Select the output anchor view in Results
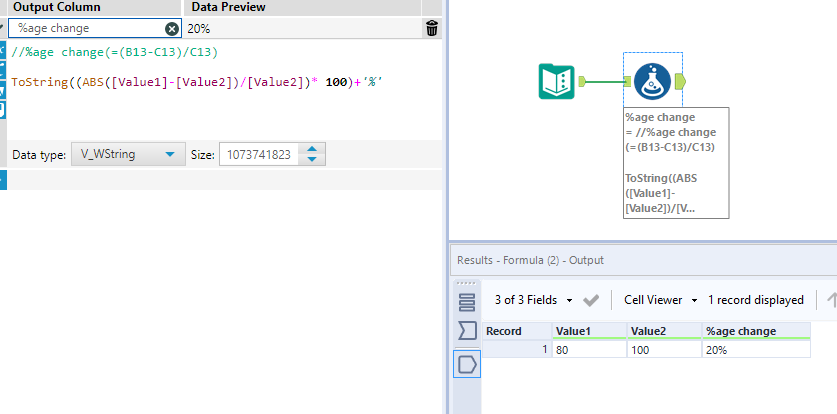This screenshot has width=837, height=414. [x=467, y=364]
